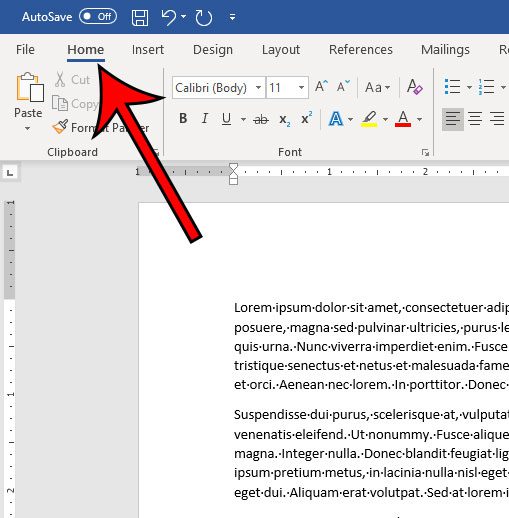Click the Save floppy disk icon
This screenshot has width=509, height=518.
(x=140, y=17)
